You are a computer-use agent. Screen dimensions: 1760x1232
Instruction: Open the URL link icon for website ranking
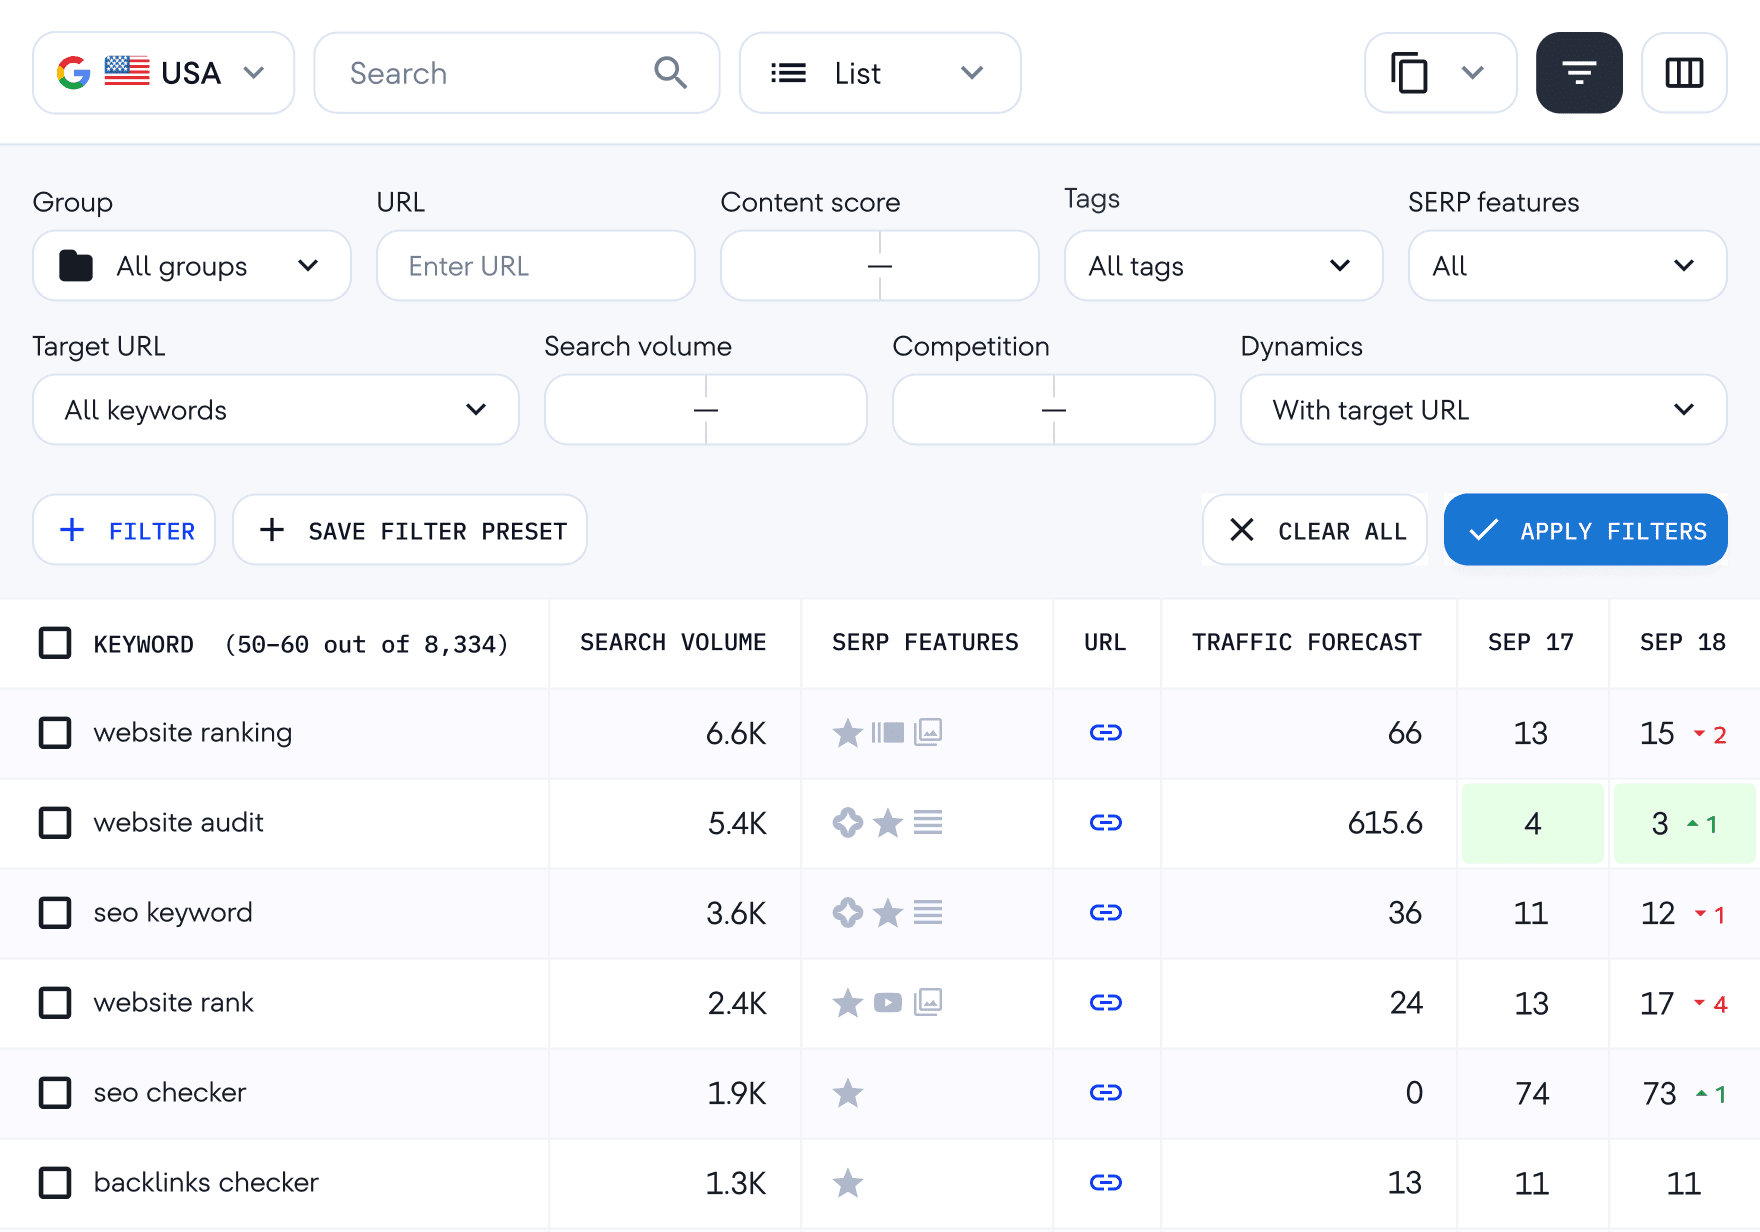[1105, 733]
